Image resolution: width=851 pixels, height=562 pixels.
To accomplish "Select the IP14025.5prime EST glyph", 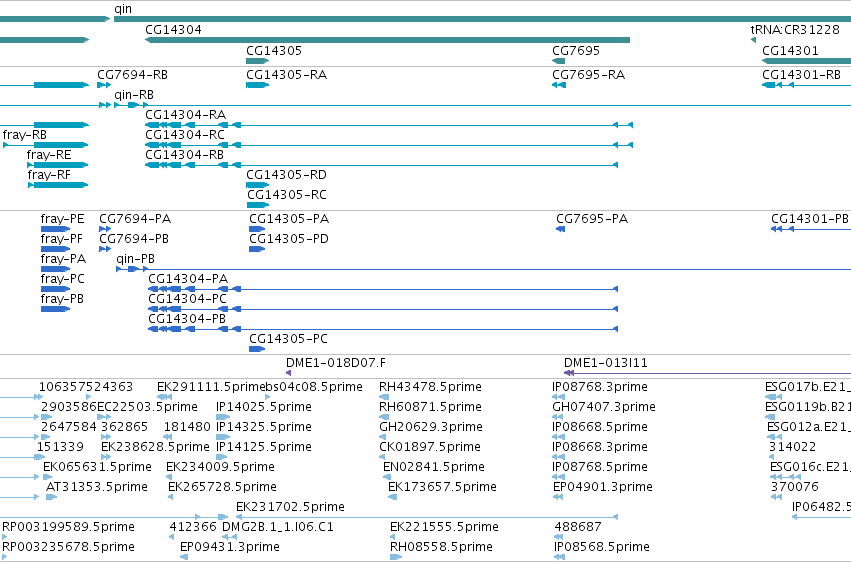I will click(x=223, y=417).
